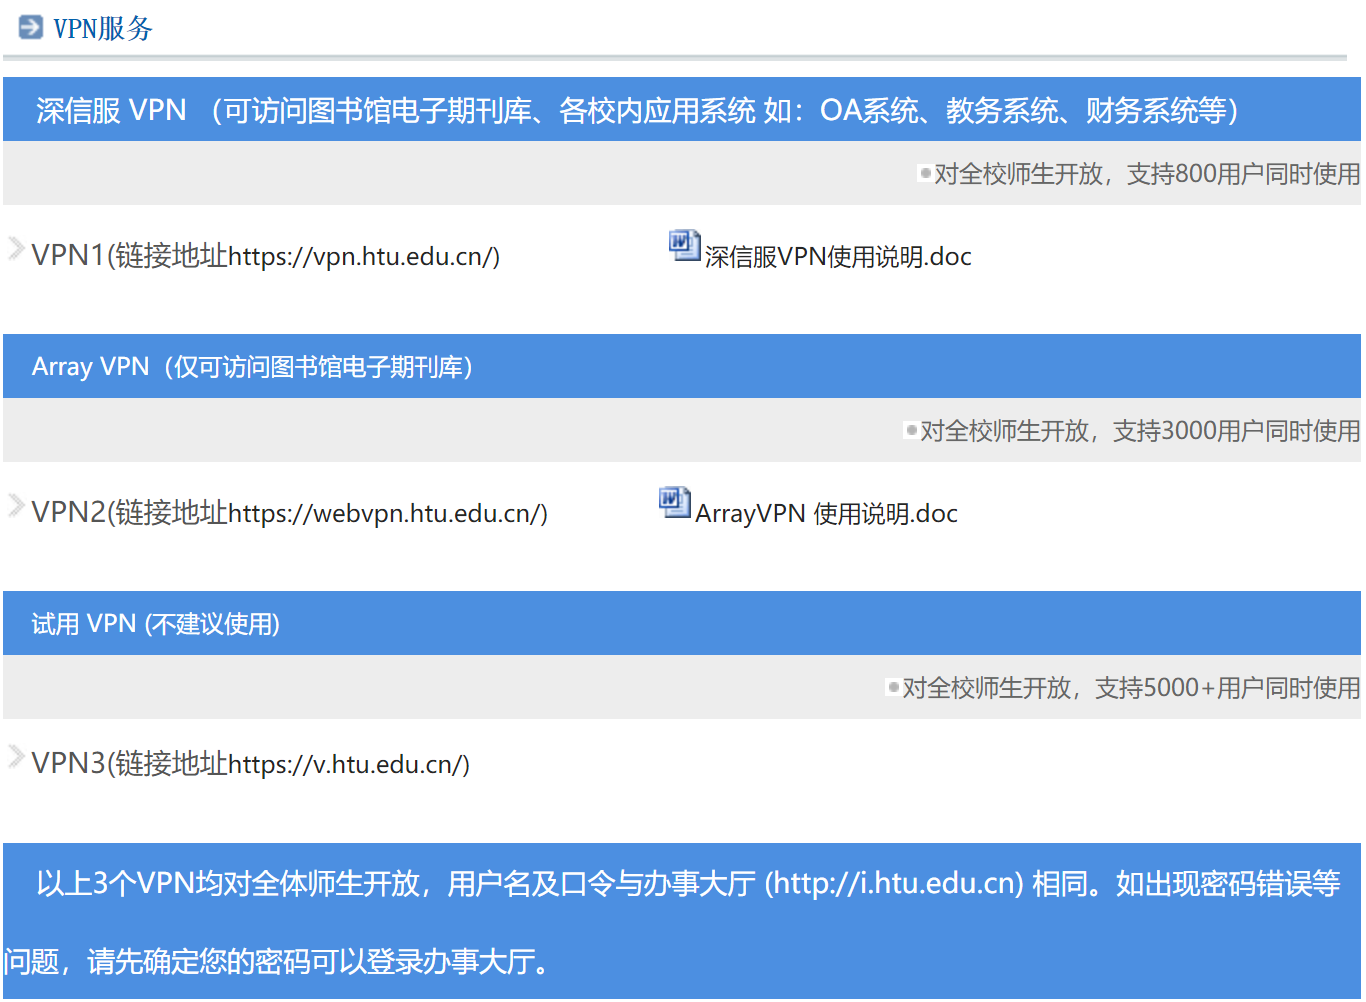The width and height of the screenshot is (1366, 1002).
Task: Open the VPN1 link vpn.htu.edu.cn
Action: [265, 257]
